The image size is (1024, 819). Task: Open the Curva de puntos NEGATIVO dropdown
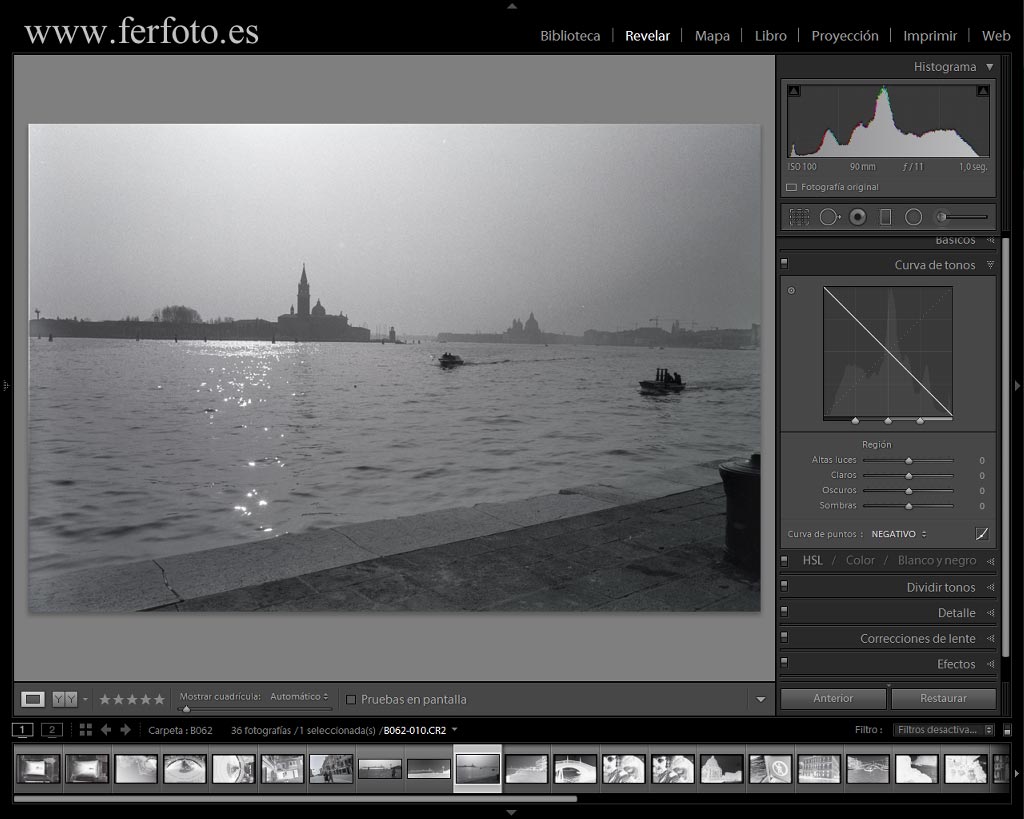pos(899,534)
